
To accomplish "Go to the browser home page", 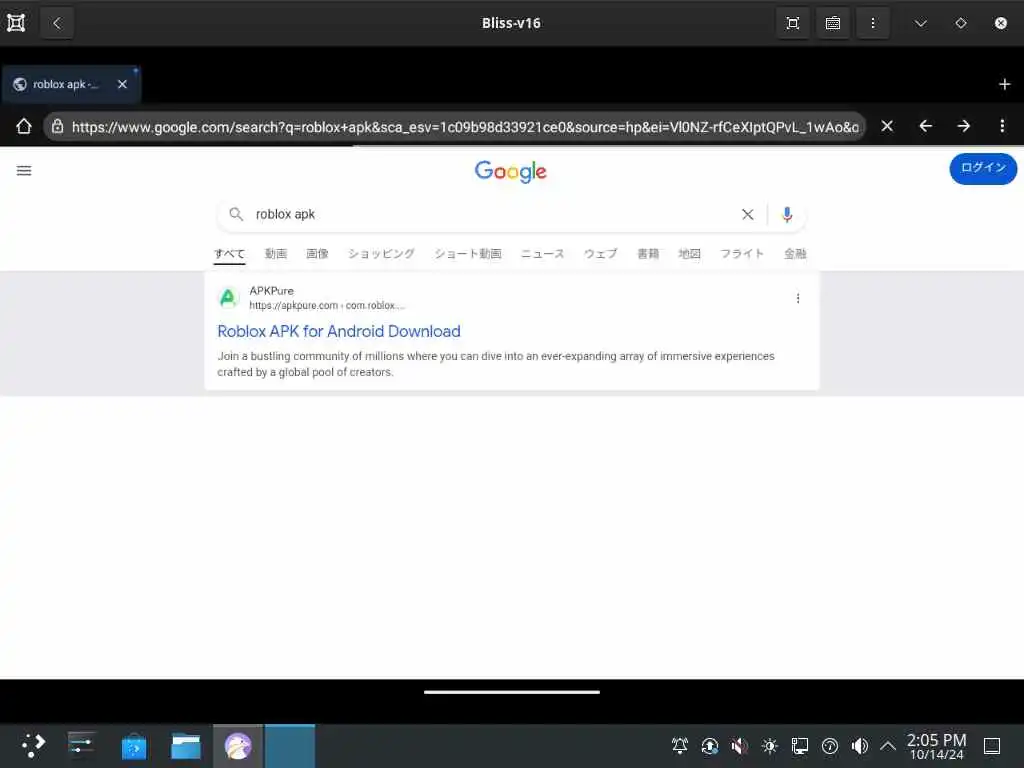I will pos(24,126).
